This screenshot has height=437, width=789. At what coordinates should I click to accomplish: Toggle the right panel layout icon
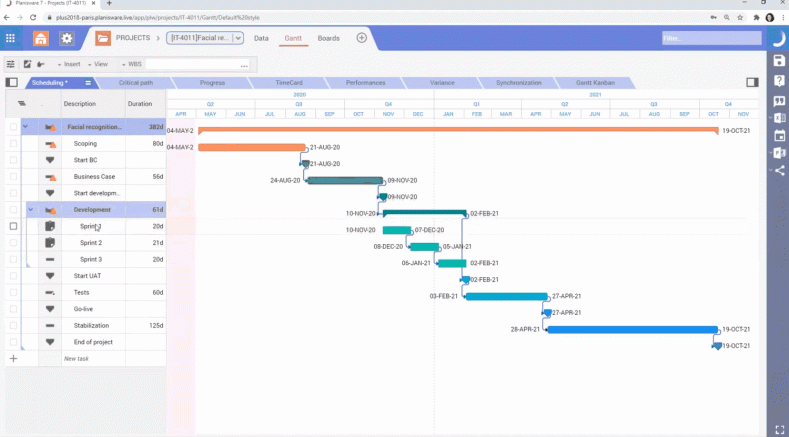[x=752, y=82]
